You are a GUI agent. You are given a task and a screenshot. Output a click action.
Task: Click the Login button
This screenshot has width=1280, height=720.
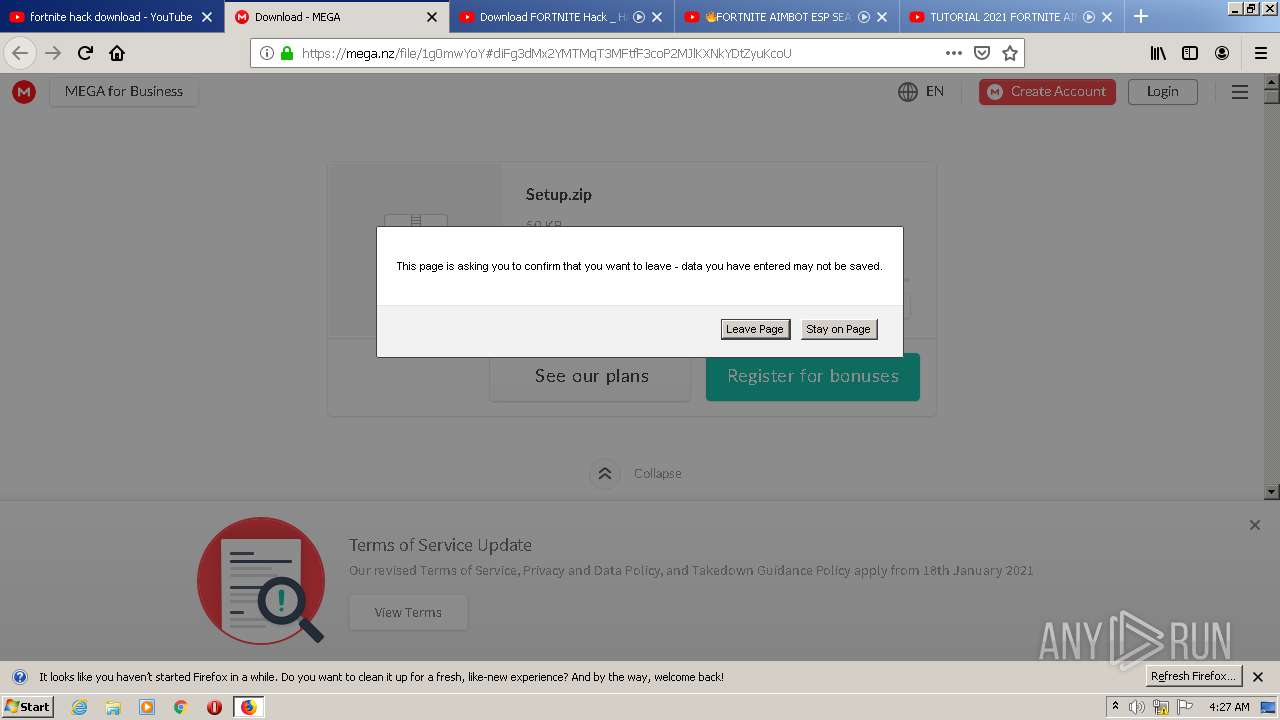coord(1162,91)
